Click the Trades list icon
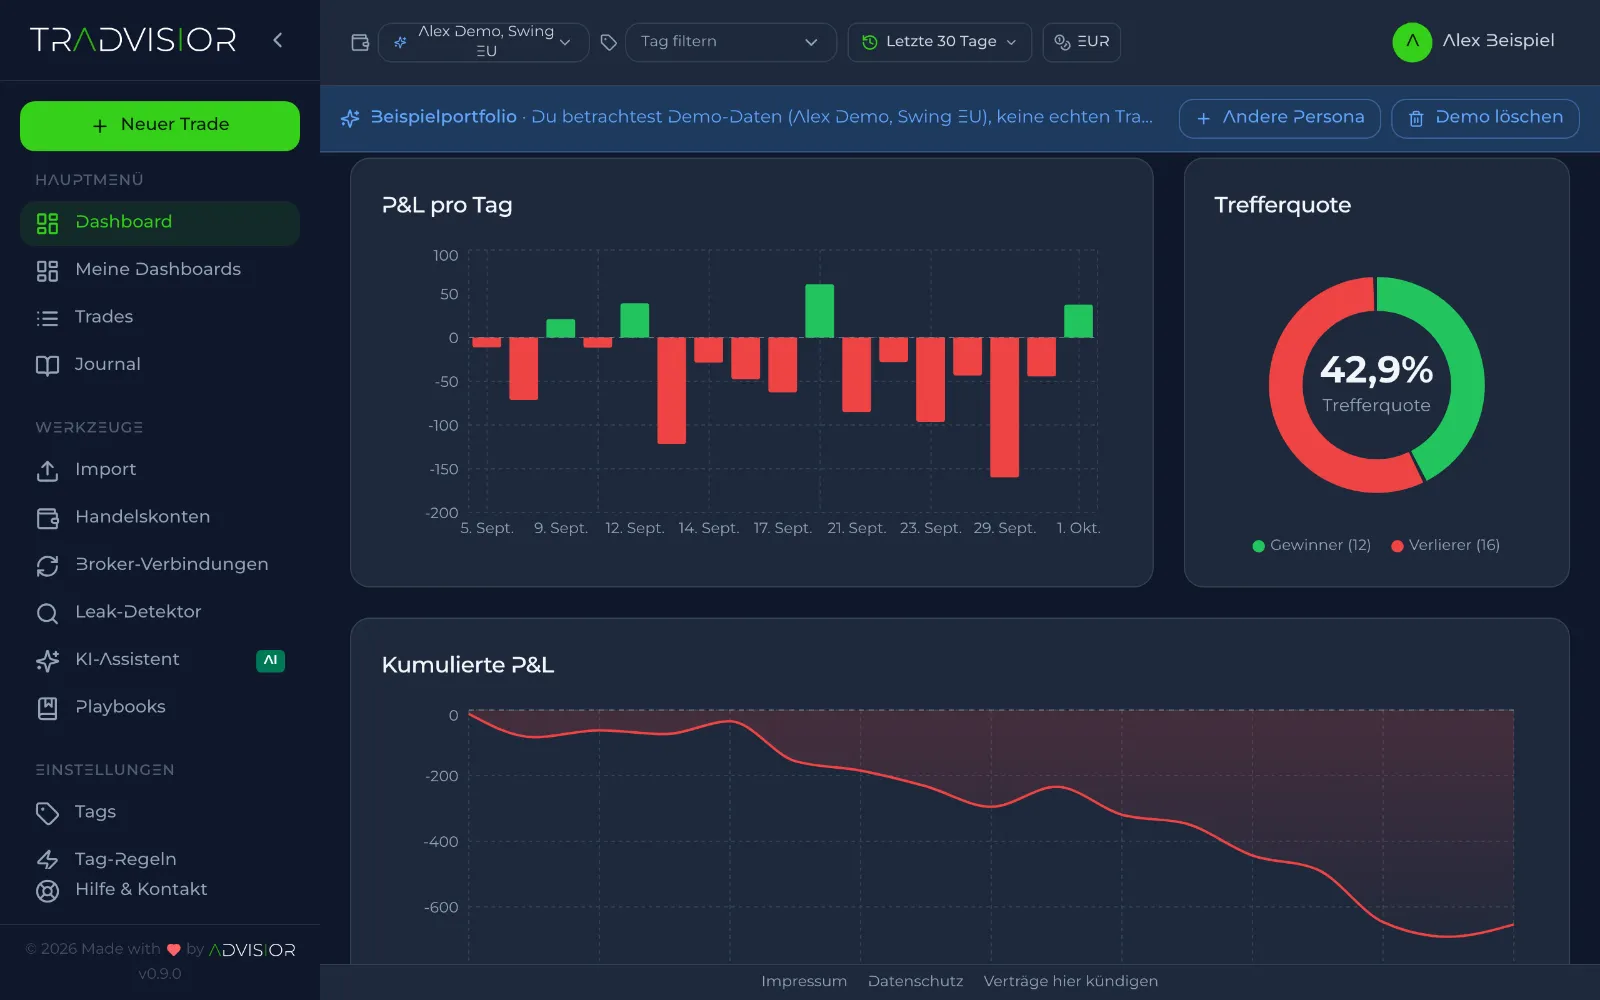 pyautogui.click(x=47, y=318)
